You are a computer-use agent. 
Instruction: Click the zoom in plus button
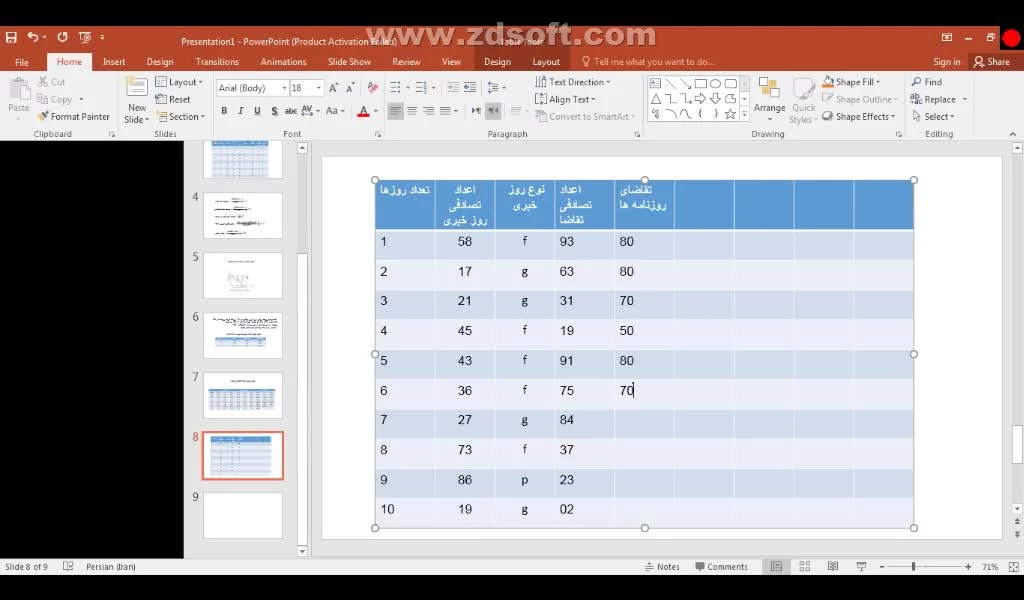tap(968, 567)
